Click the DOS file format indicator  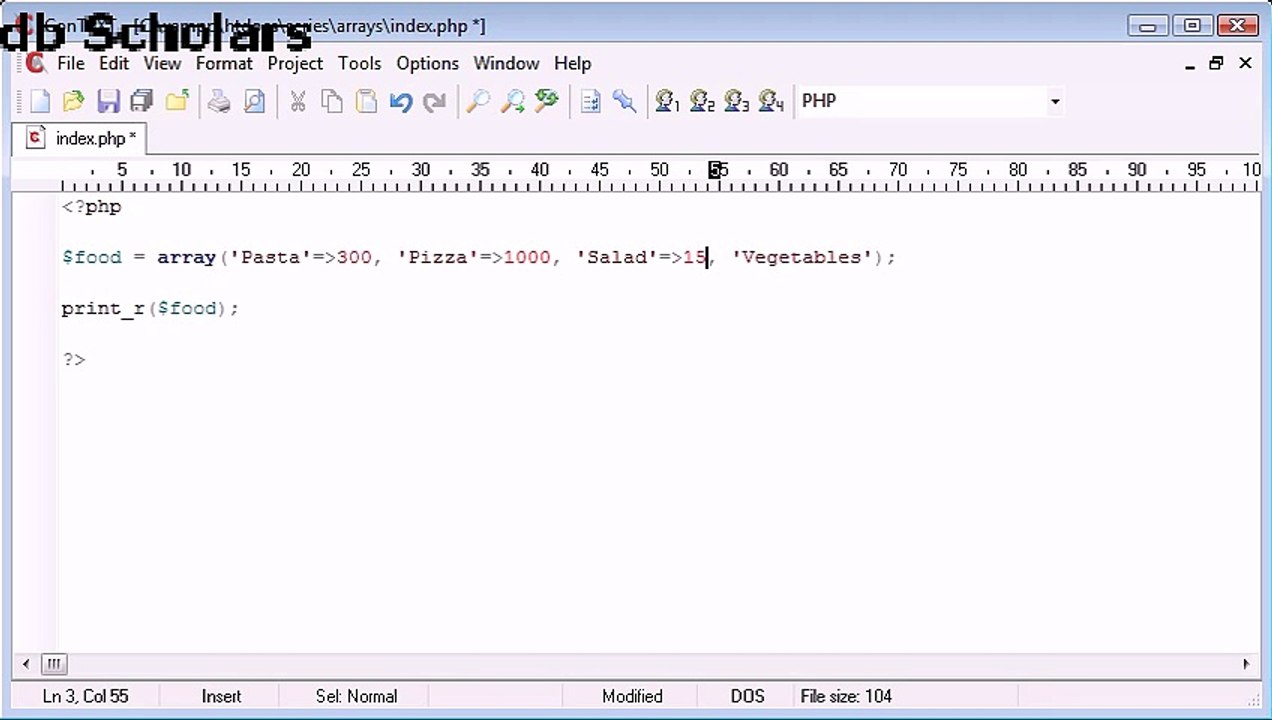(747, 696)
